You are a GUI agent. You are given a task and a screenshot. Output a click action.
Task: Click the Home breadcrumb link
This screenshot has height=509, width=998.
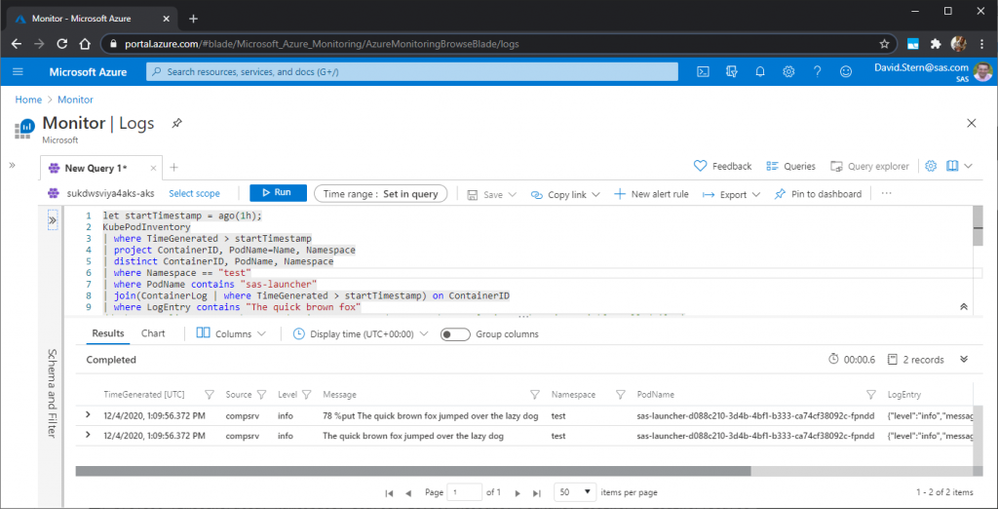tap(28, 99)
